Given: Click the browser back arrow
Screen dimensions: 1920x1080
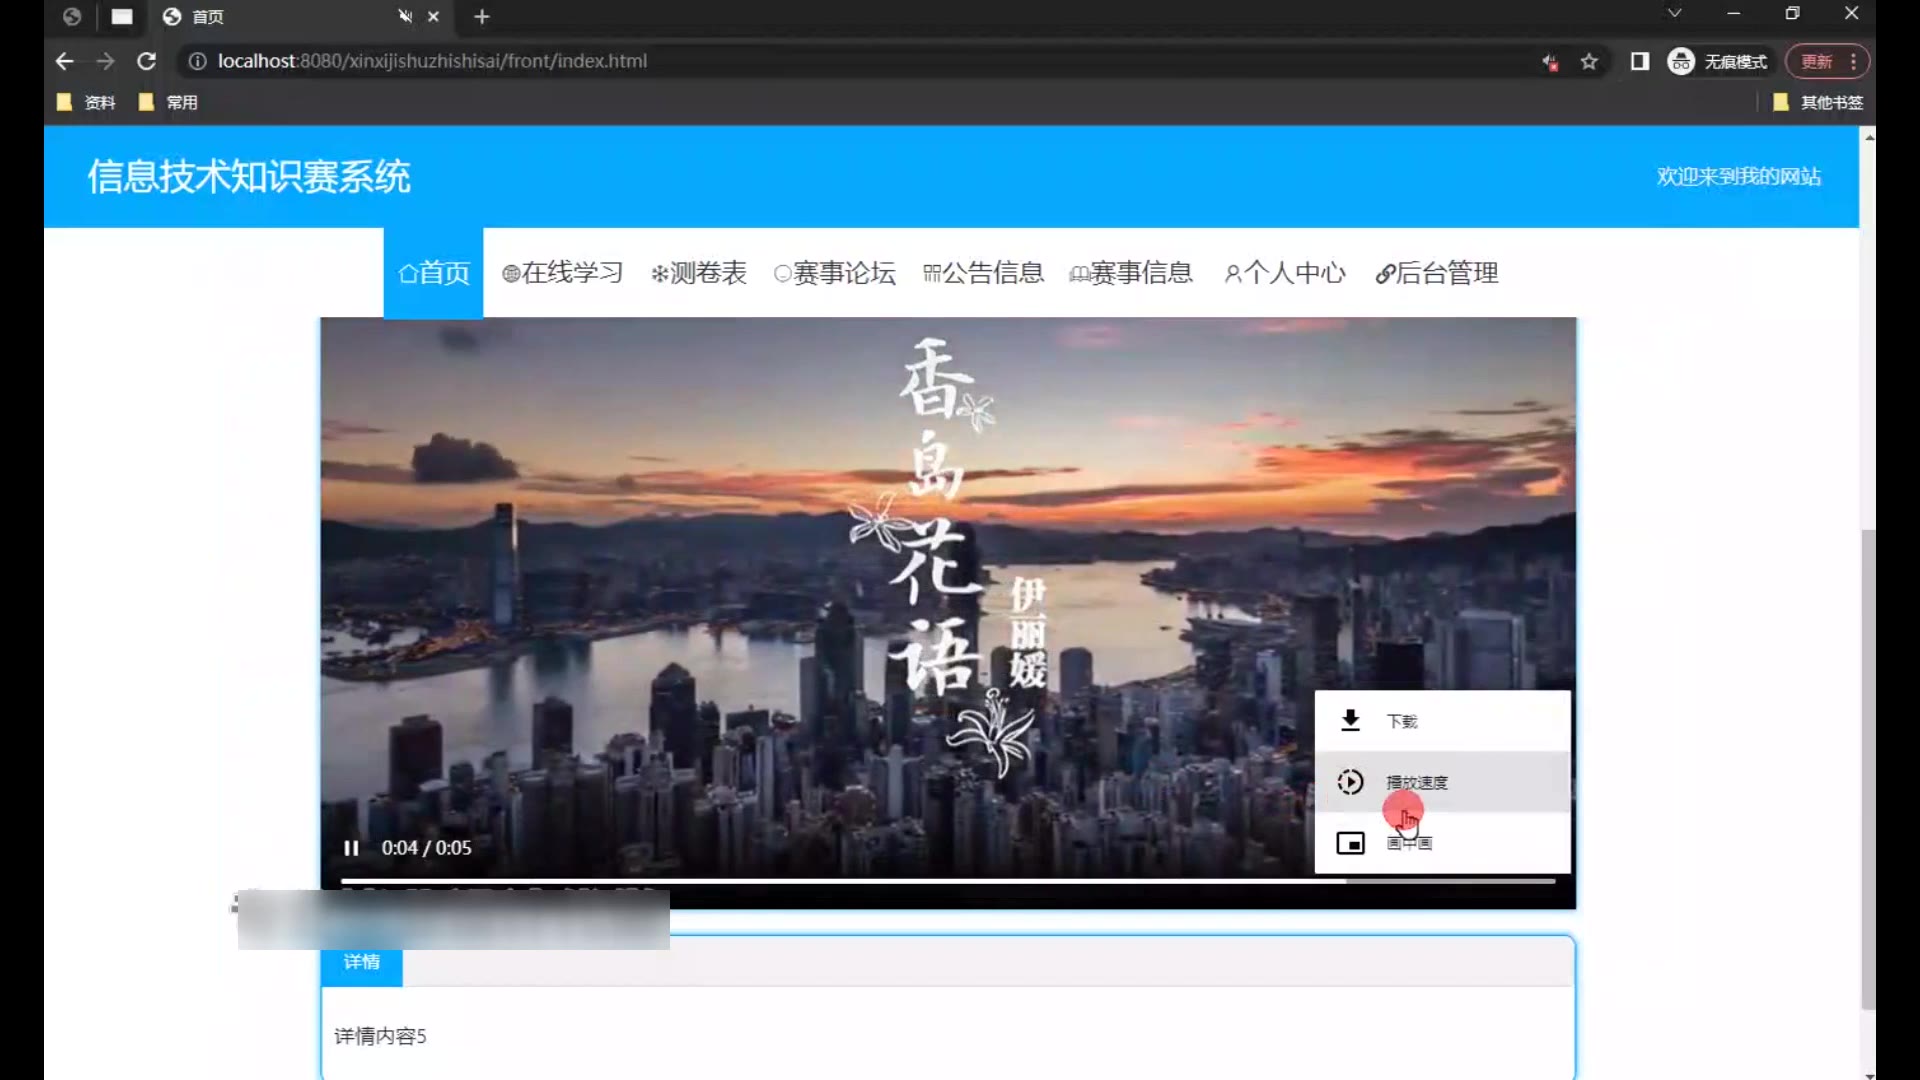Looking at the screenshot, I should (65, 61).
